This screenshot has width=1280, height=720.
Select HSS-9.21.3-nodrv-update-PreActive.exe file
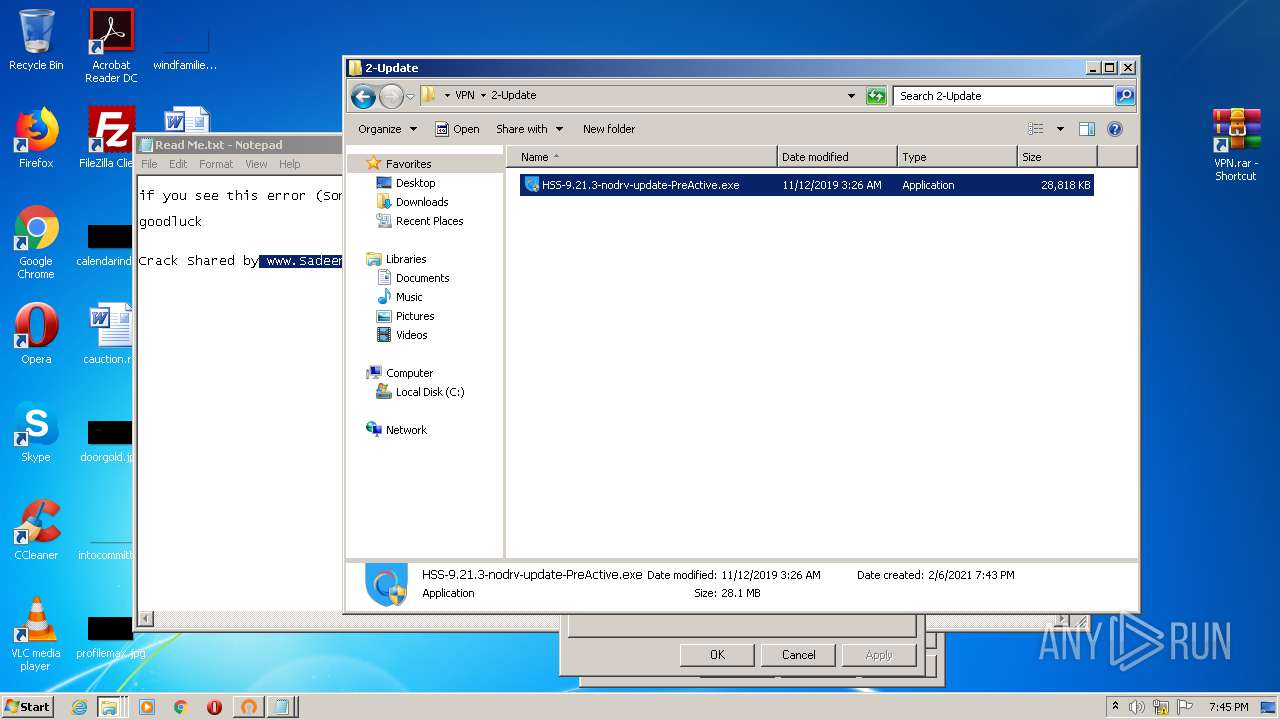click(807, 185)
